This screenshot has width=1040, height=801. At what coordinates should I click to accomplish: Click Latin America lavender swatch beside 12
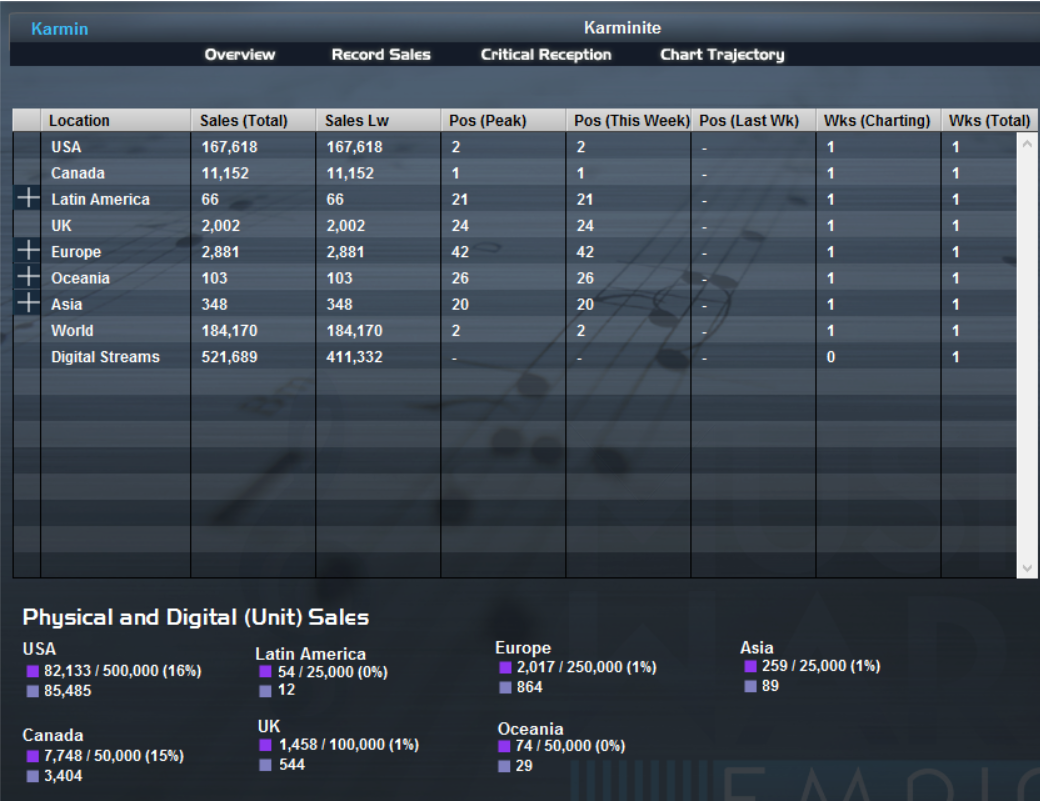coord(265,691)
